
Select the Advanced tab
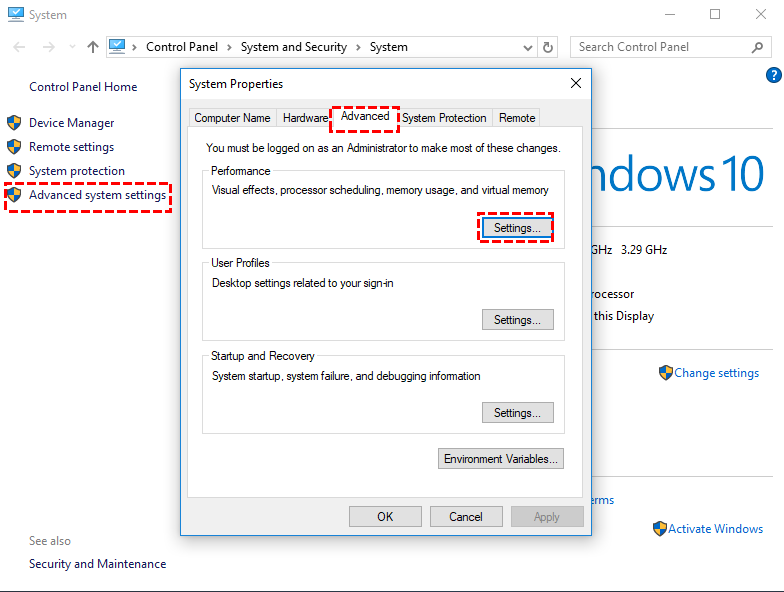pos(365,116)
